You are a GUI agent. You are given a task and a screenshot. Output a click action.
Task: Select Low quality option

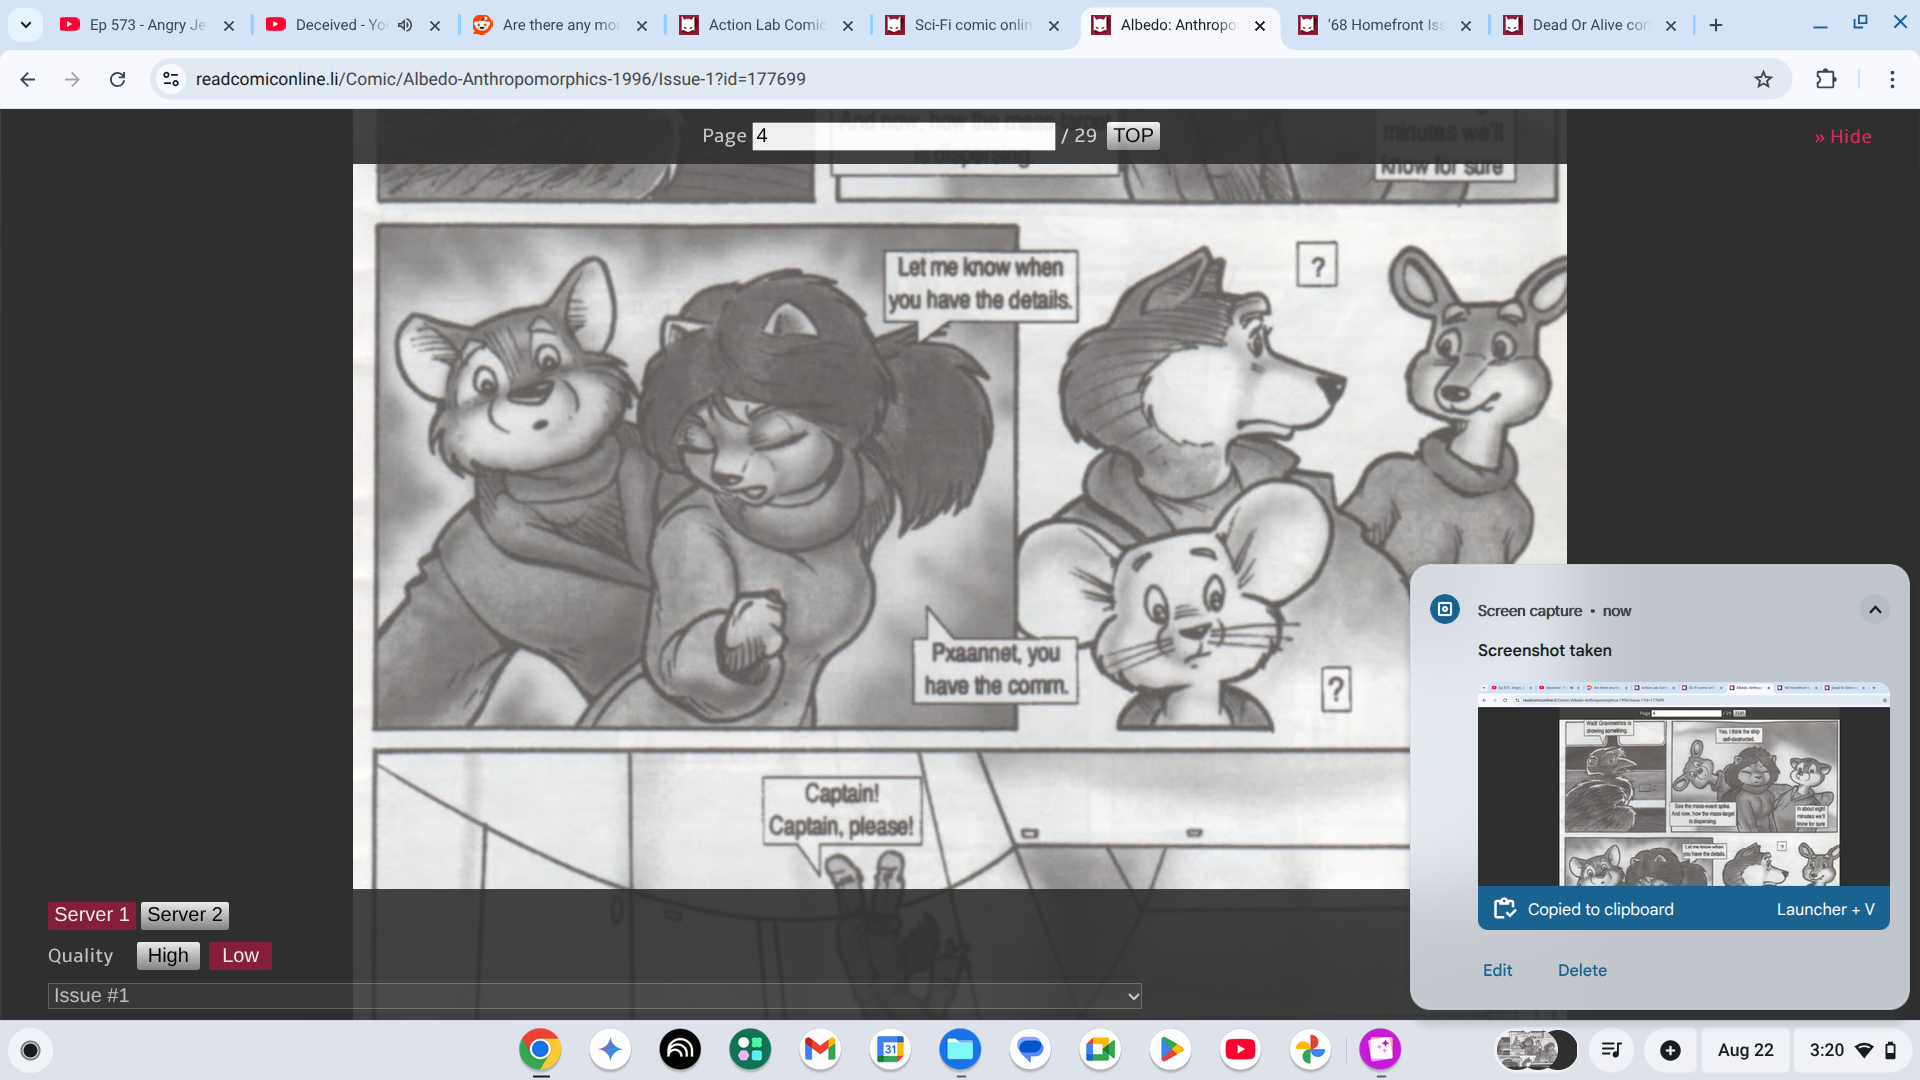(x=240, y=956)
